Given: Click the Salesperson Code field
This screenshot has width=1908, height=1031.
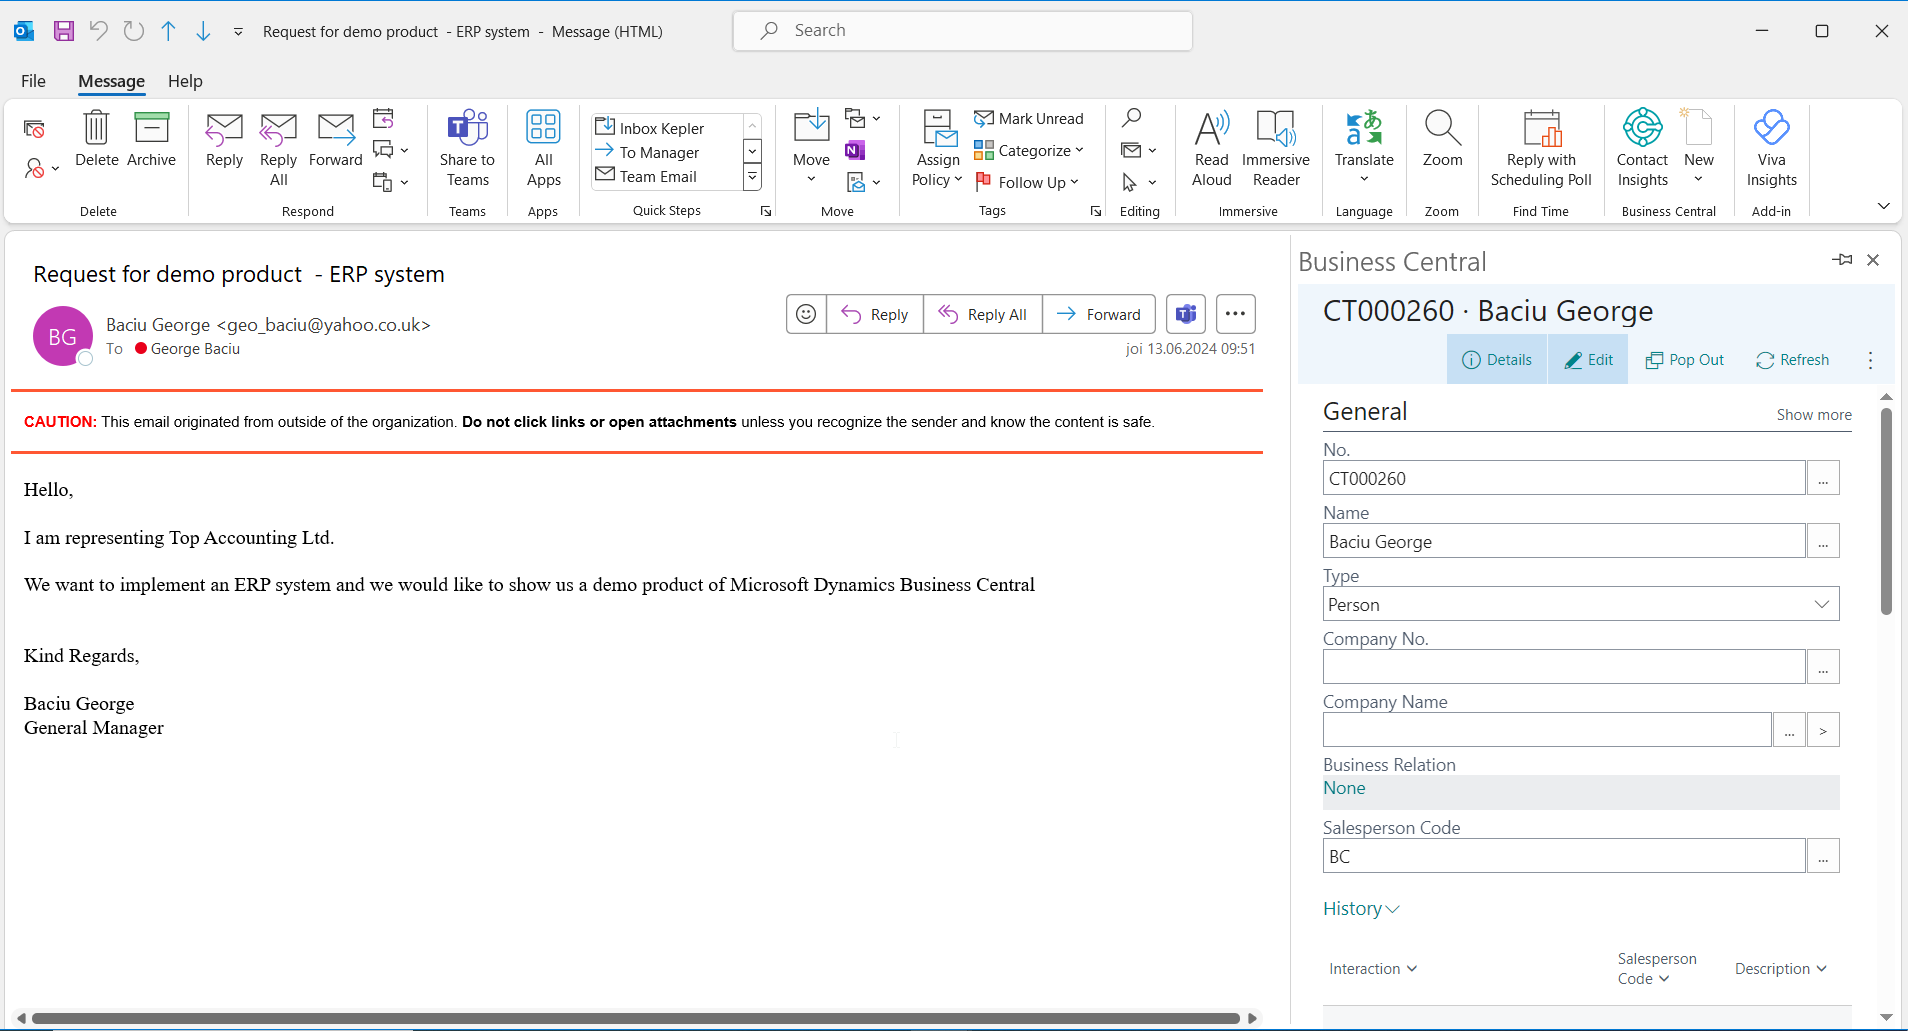Looking at the screenshot, I should pyautogui.click(x=1564, y=856).
